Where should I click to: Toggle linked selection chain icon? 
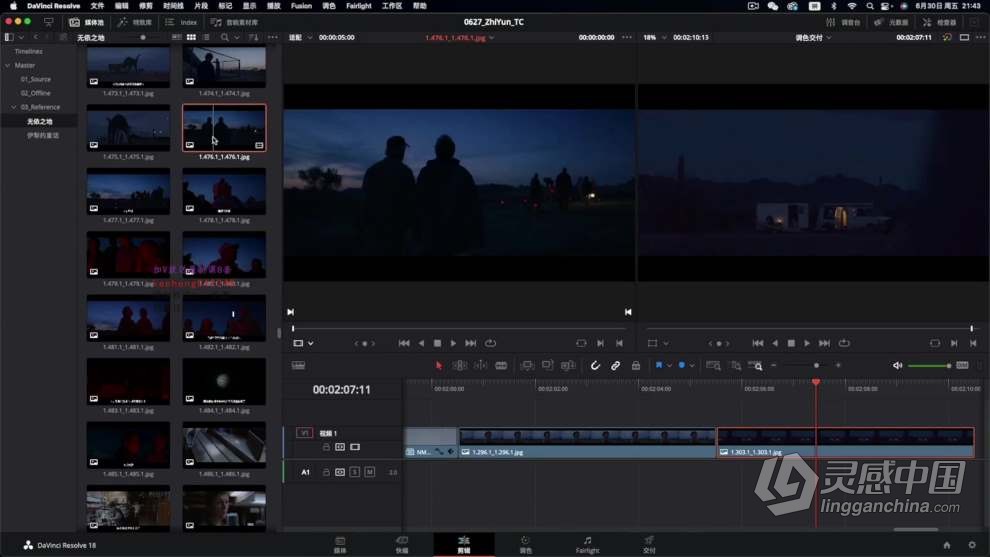615,366
